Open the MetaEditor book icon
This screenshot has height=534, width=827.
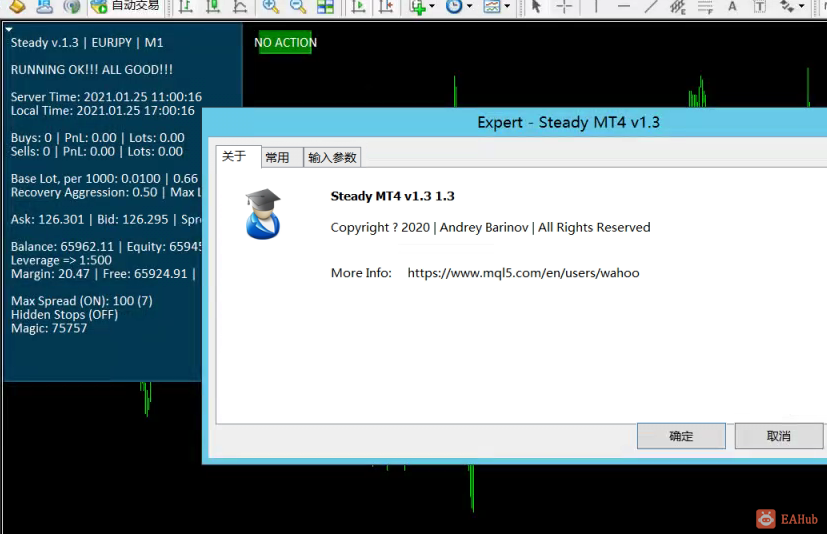click(x=17, y=6)
